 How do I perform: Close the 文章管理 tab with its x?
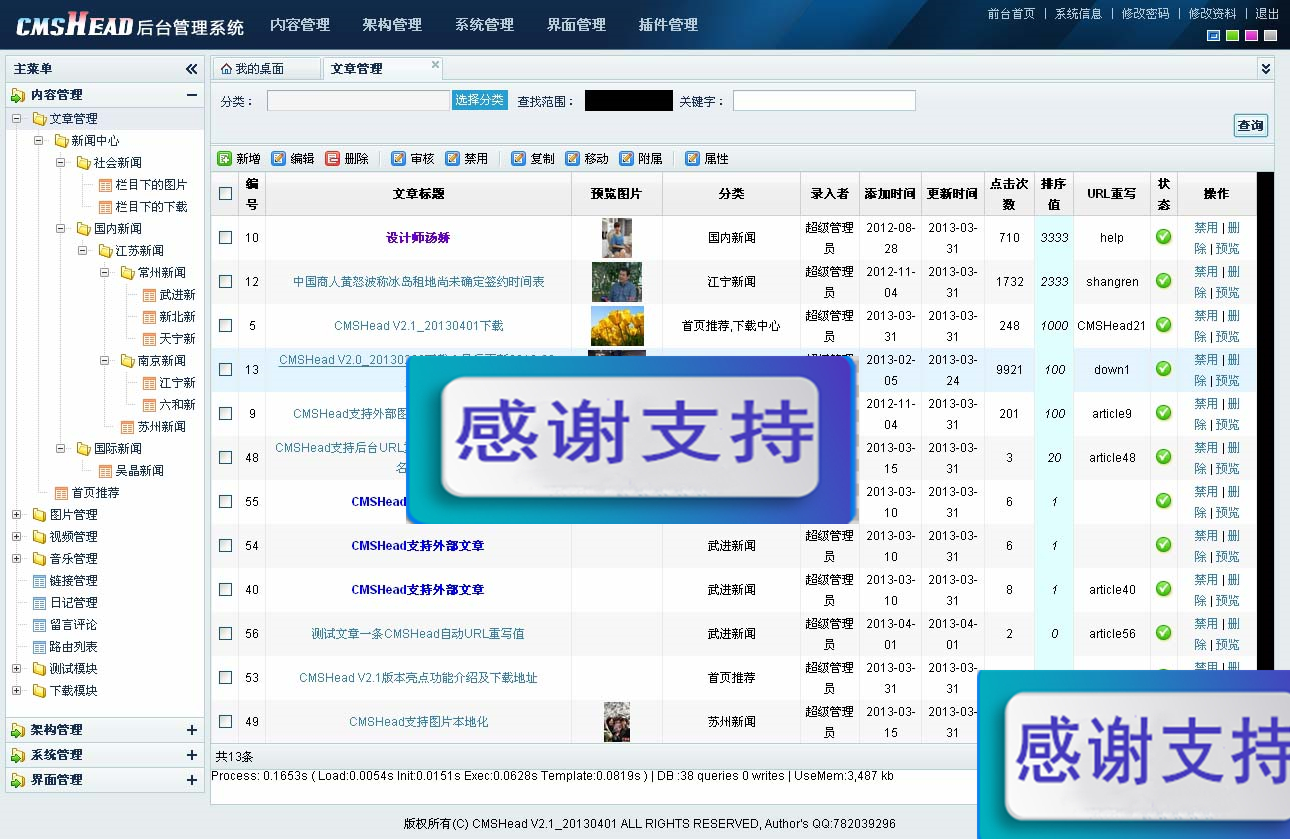(x=435, y=64)
